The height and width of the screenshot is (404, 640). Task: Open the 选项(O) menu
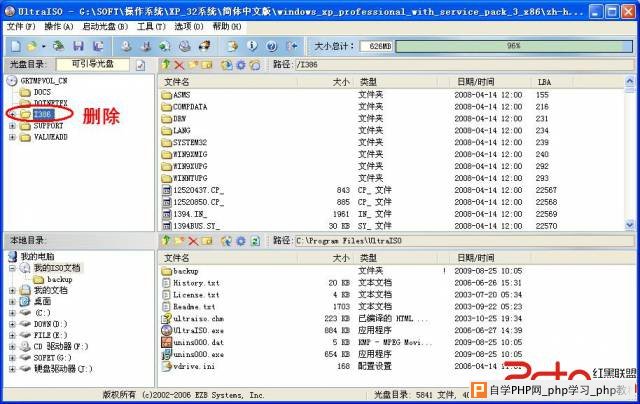(189, 27)
